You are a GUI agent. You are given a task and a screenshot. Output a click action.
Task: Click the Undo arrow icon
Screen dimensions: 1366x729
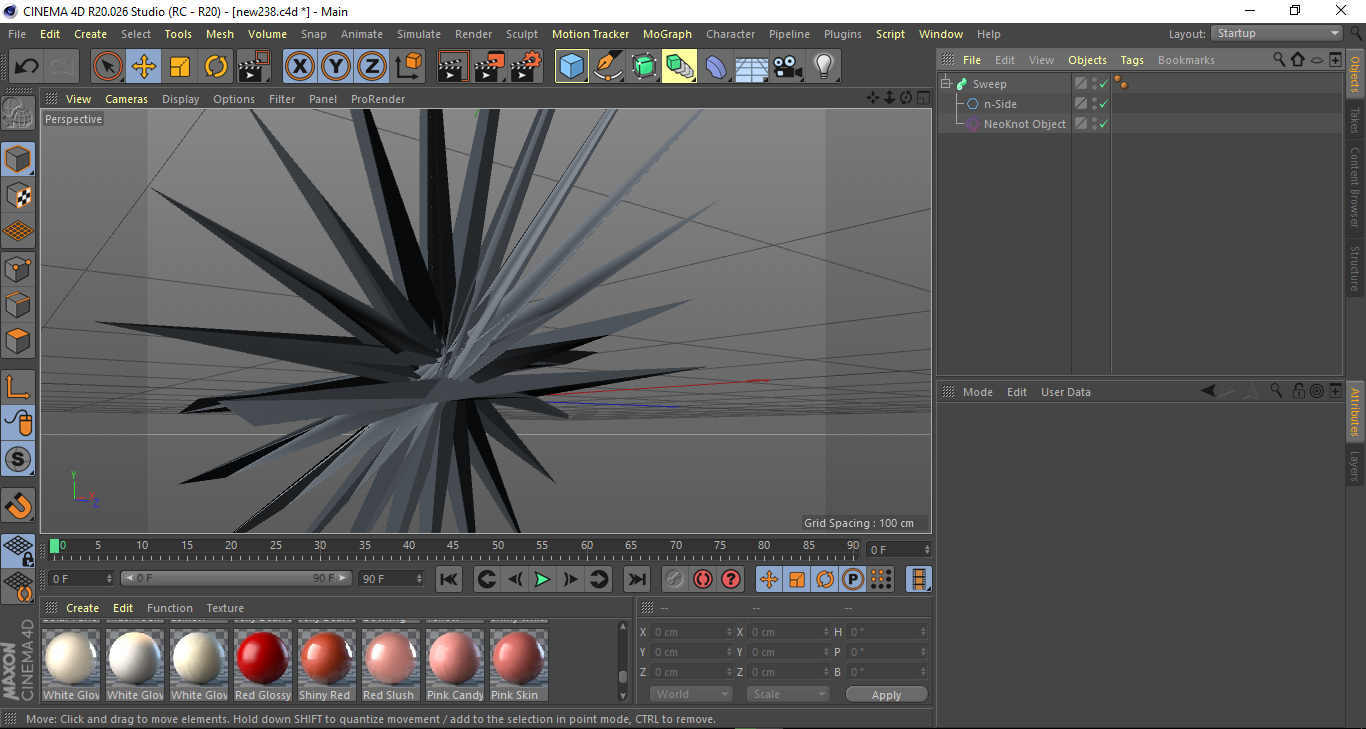click(x=27, y=67)
